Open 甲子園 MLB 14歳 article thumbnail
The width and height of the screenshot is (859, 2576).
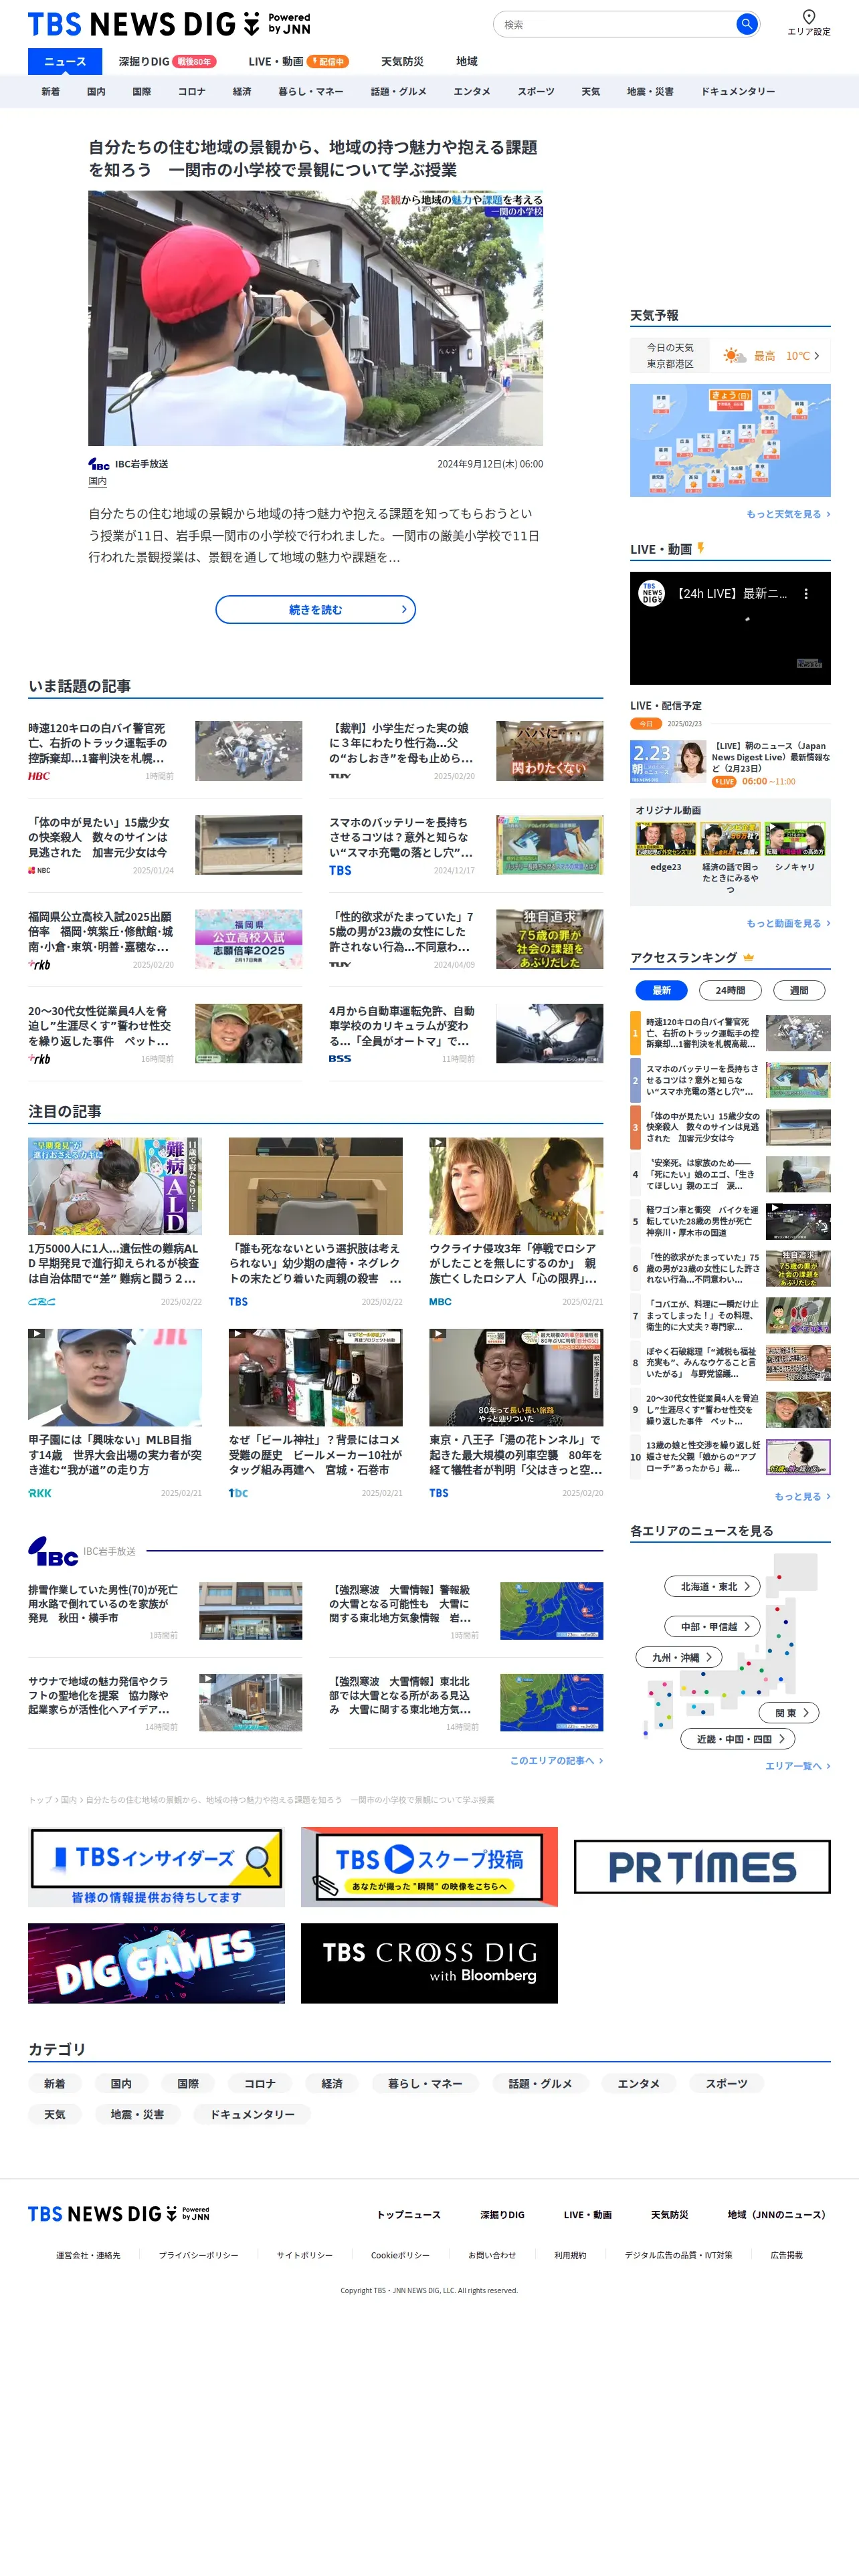click(x=115, y=1377)
